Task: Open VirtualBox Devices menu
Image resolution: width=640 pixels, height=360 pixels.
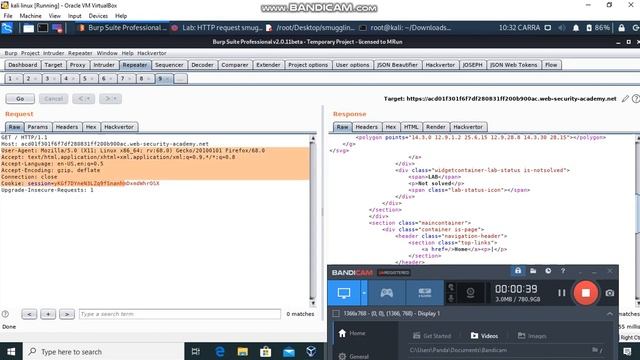Action: click(x=98, y=16)
